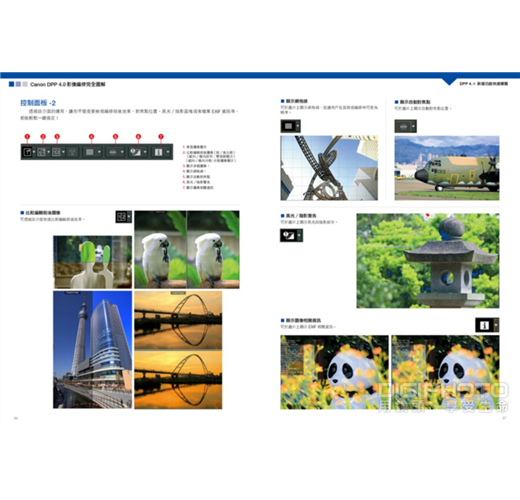Screen dimensions: 520x500
Task: Expand dropdown arrow next to highlight/shadow warning toolbar icon
Action: point(145,152)
